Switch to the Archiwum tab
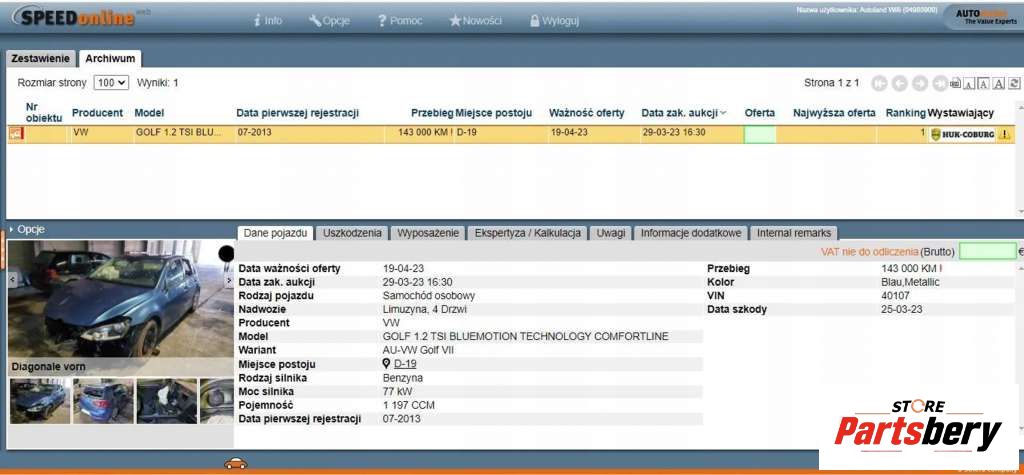This screenshot has height=475, width=1024. click(110, 58)
